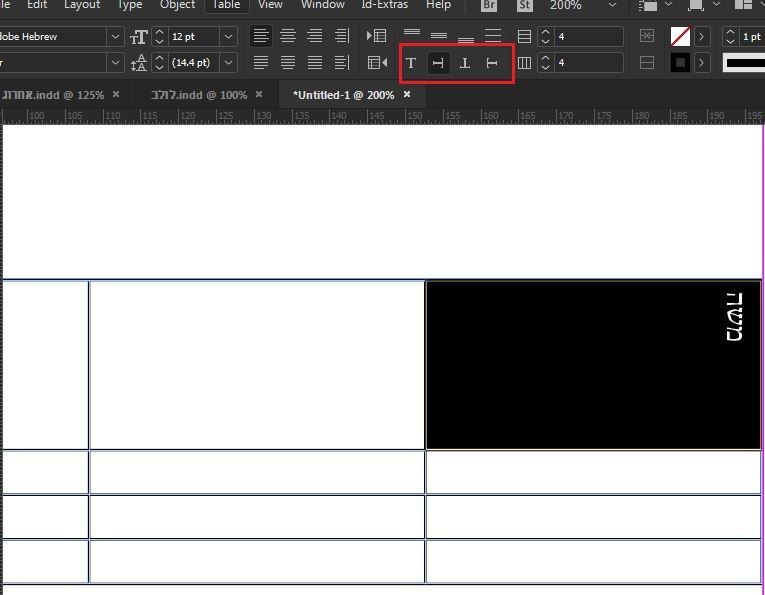Align cell content to top

coord(412,32)
